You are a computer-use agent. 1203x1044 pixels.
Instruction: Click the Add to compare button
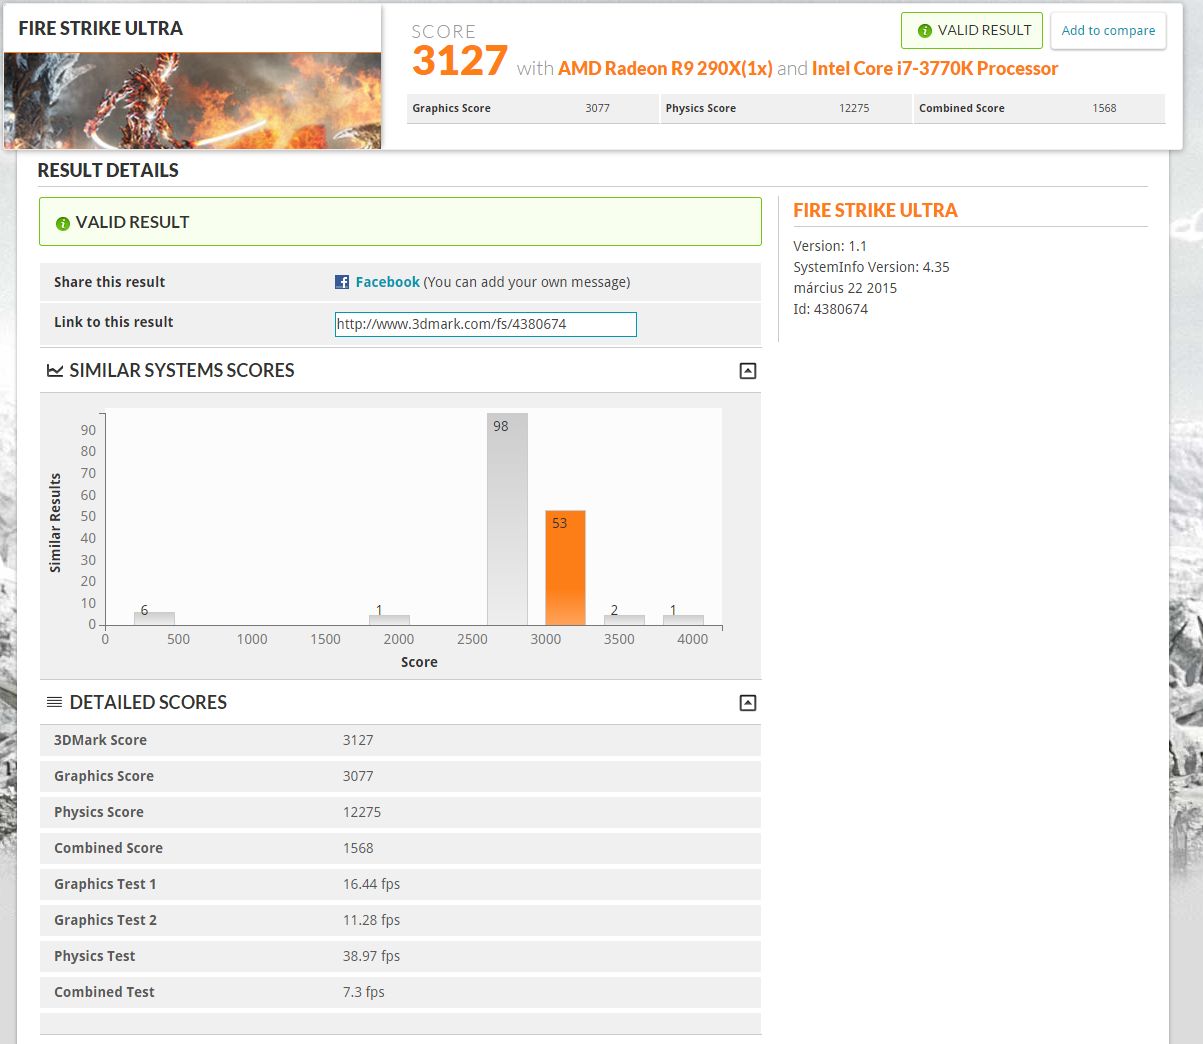[x=1108, y=31]
